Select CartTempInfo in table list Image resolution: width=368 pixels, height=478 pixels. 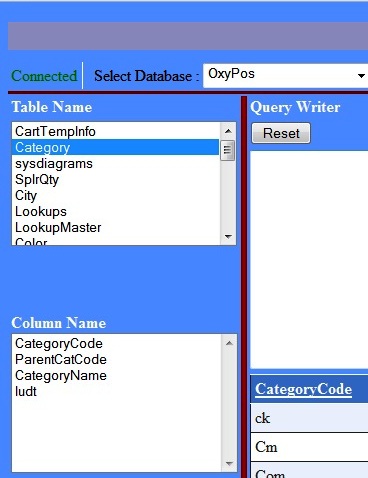(115, 131)
